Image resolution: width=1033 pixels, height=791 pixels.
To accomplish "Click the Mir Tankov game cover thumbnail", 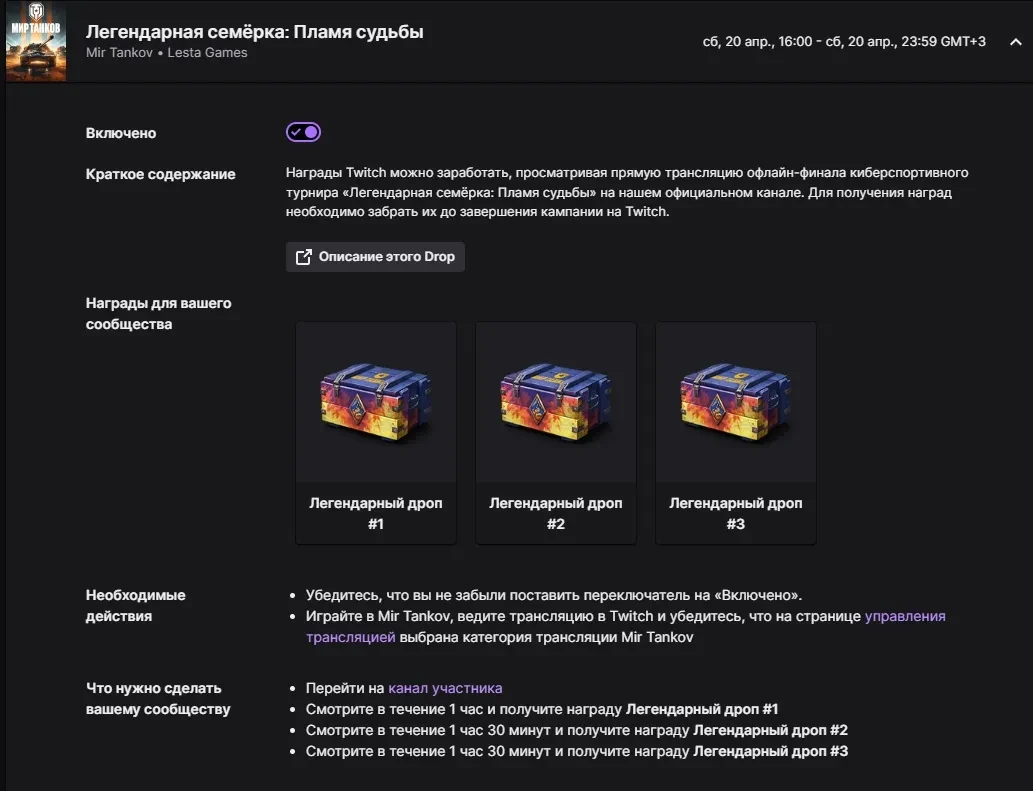I will [x=36, y=41].
